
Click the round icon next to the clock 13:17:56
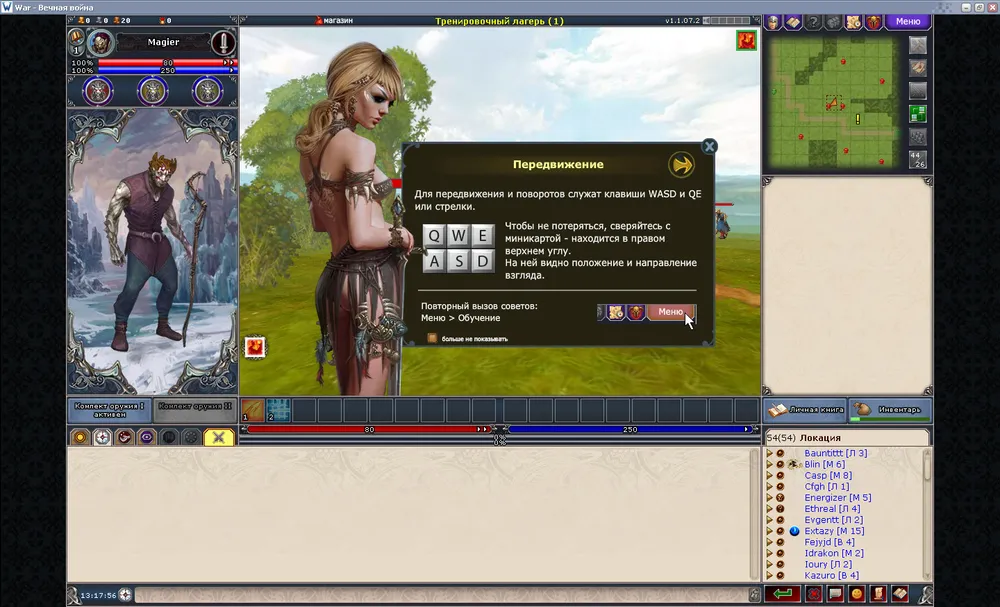tap(125, 595)
